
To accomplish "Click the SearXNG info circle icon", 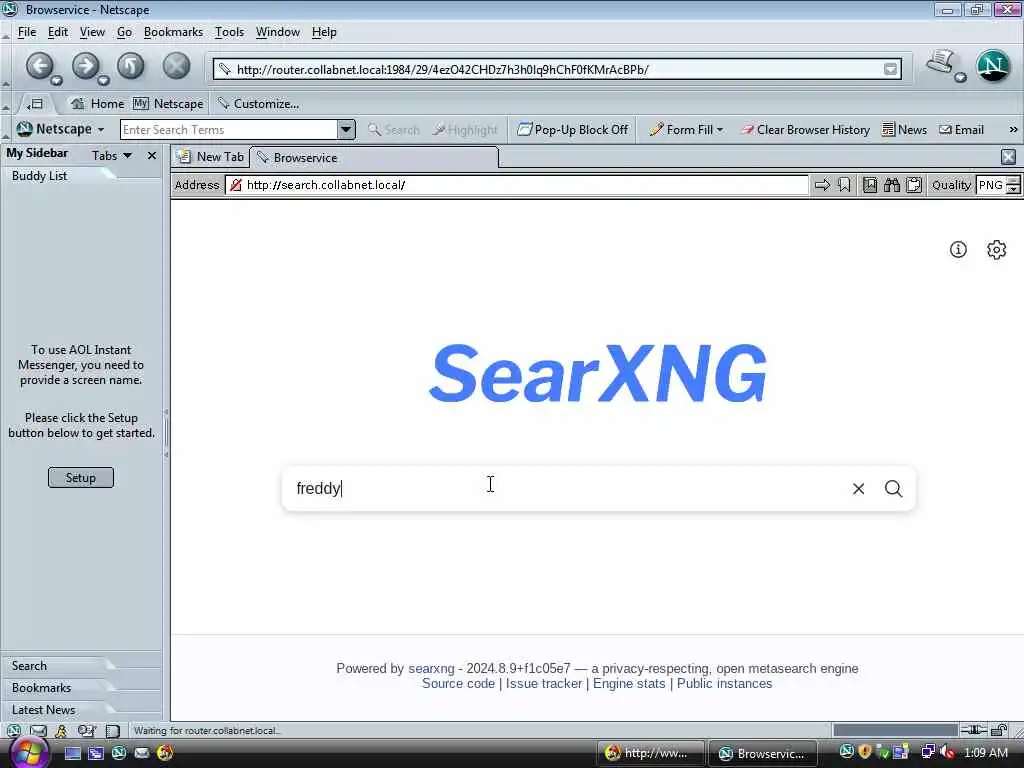I will point(958,249).
